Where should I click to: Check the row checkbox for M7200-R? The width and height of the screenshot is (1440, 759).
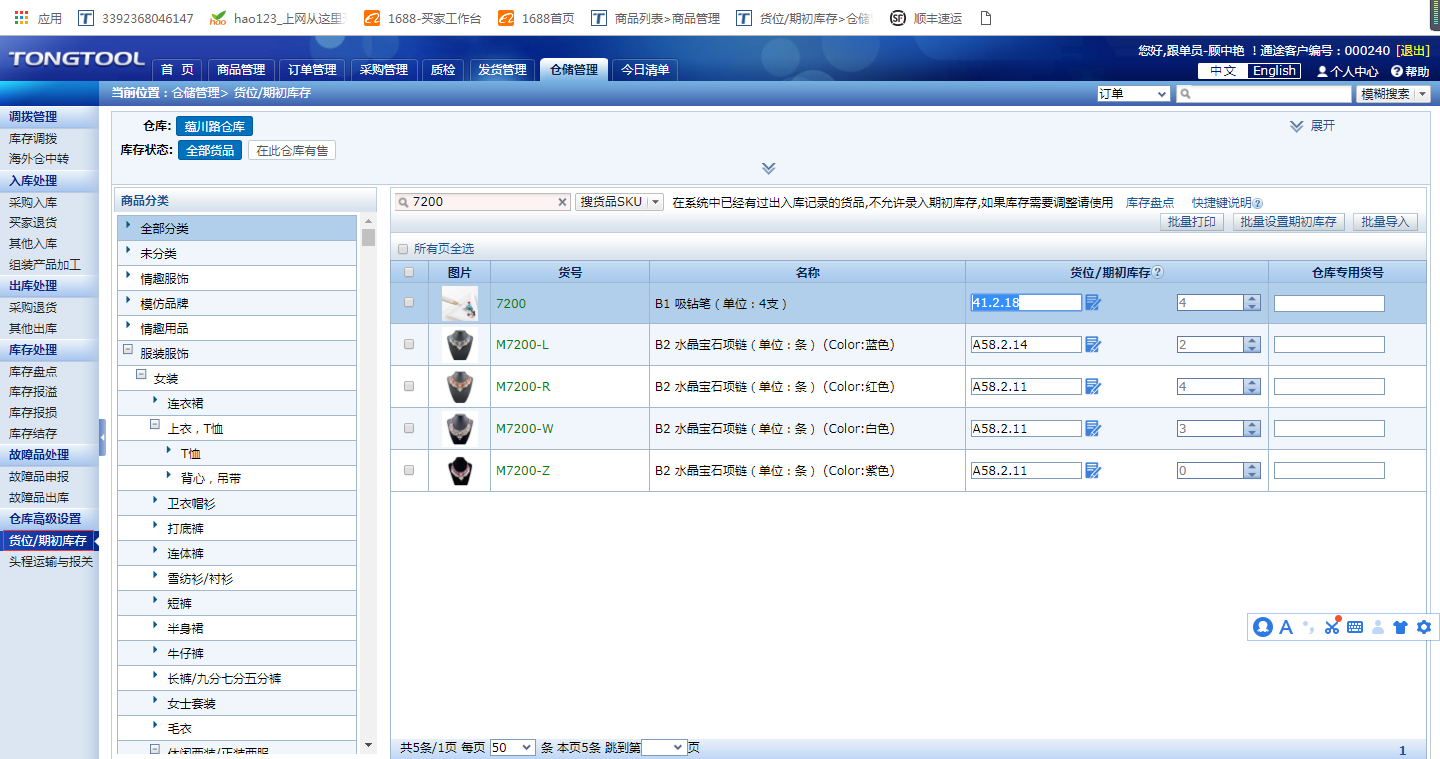click(409, 386)
